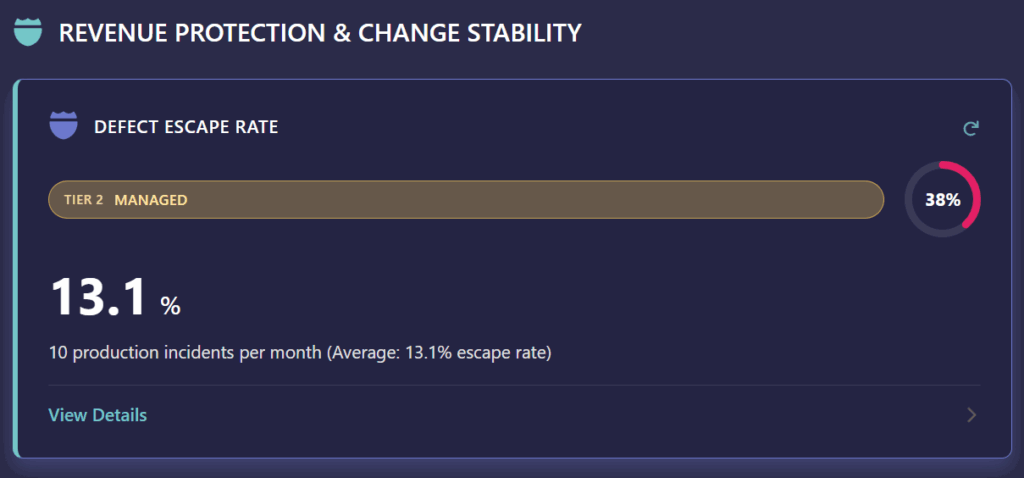Click the percent unit beside the 13.1 value
The image size is (1024, 478).
point(170,305)
